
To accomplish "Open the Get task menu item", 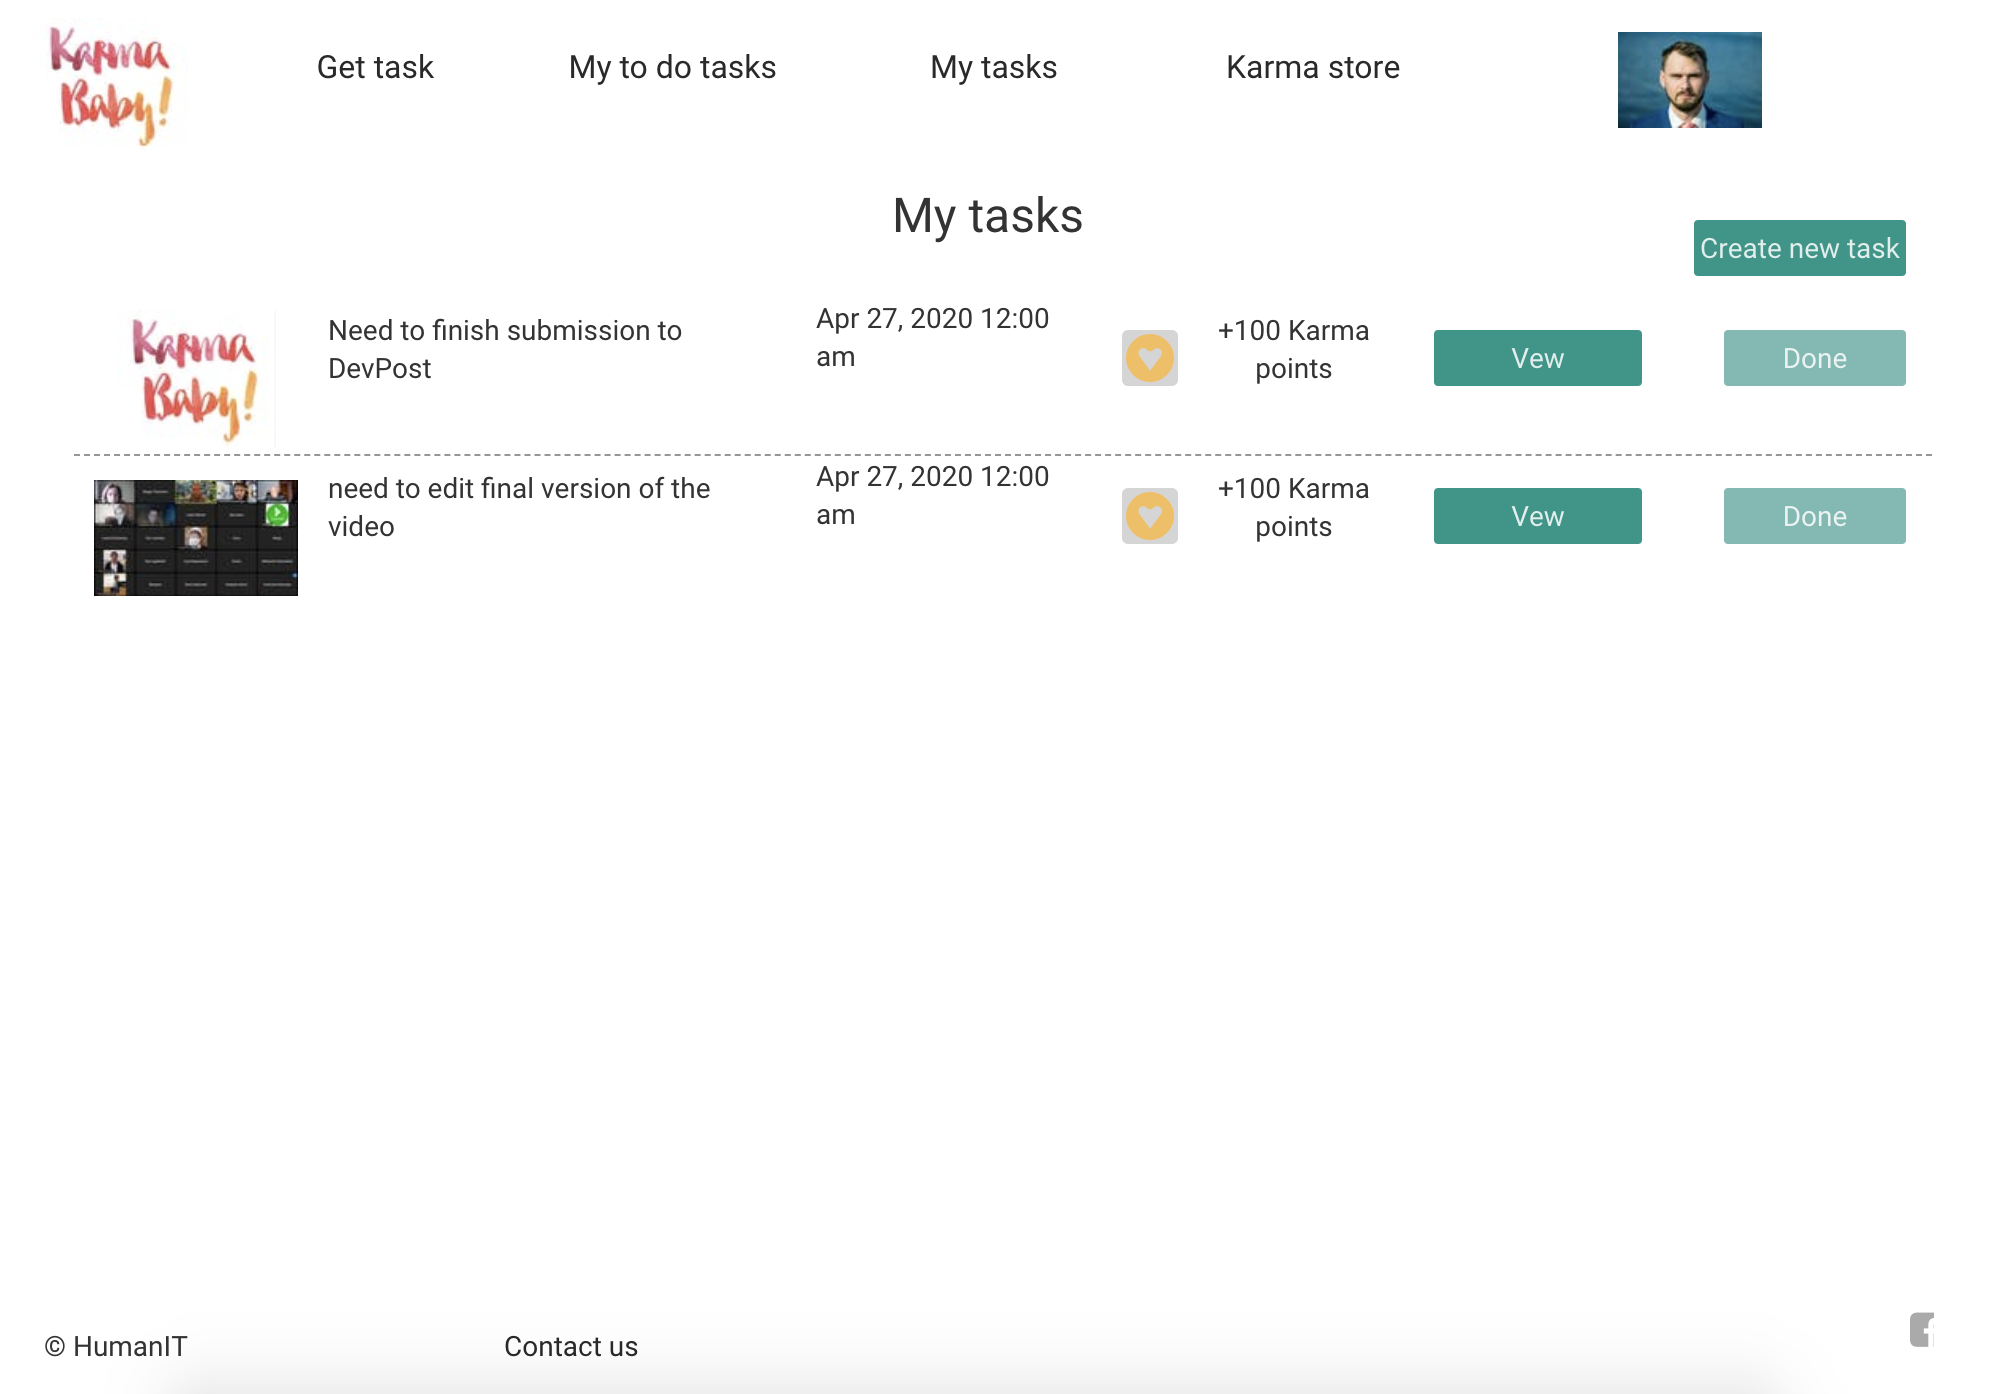I will [x=375, y=67].
